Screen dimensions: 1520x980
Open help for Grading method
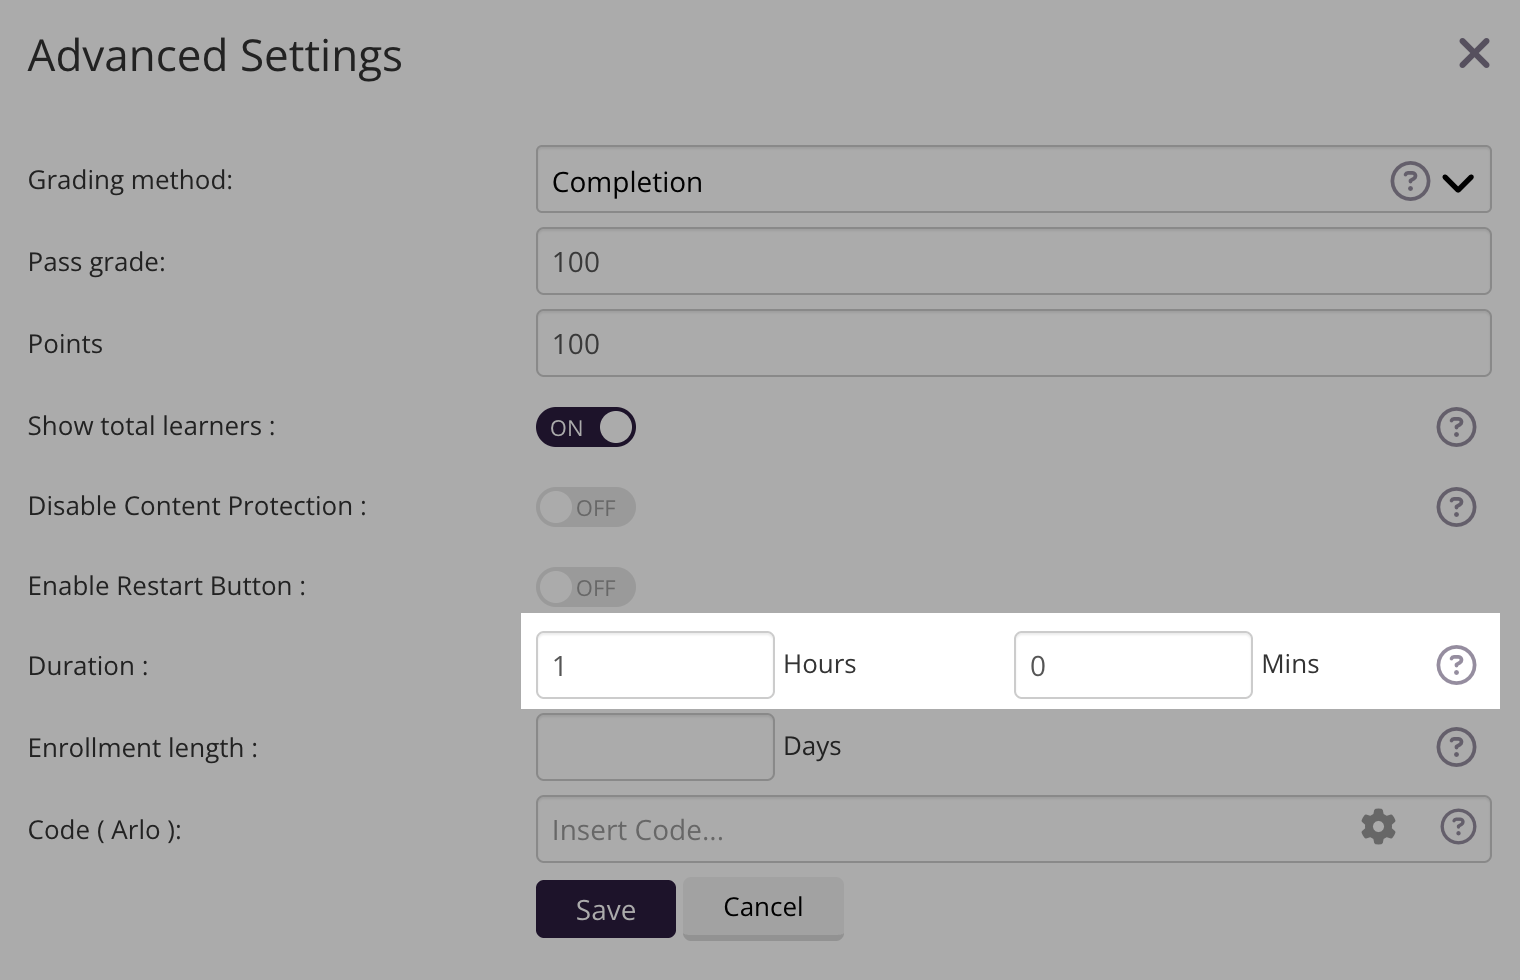tap(1410, 181)
